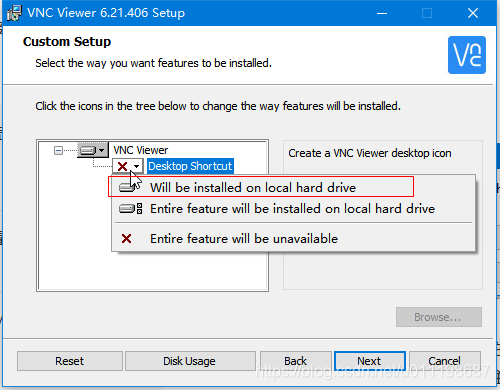Viewport: 500px width, 390px height.
Task: Click the Next button
Action: click(370, 361)
